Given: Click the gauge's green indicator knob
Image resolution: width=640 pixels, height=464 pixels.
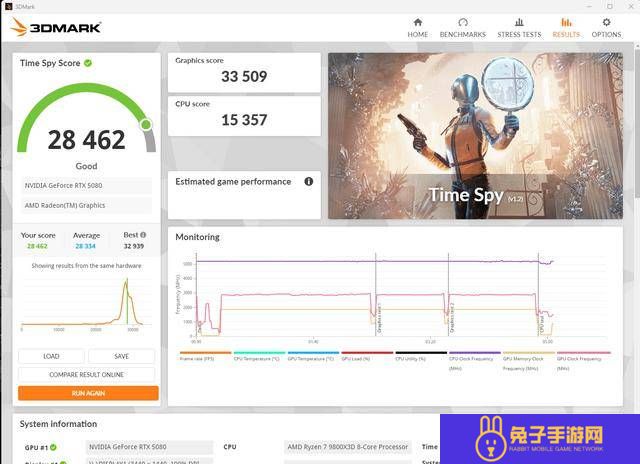Looking at the screenshot, I should (x=146, y=124).
